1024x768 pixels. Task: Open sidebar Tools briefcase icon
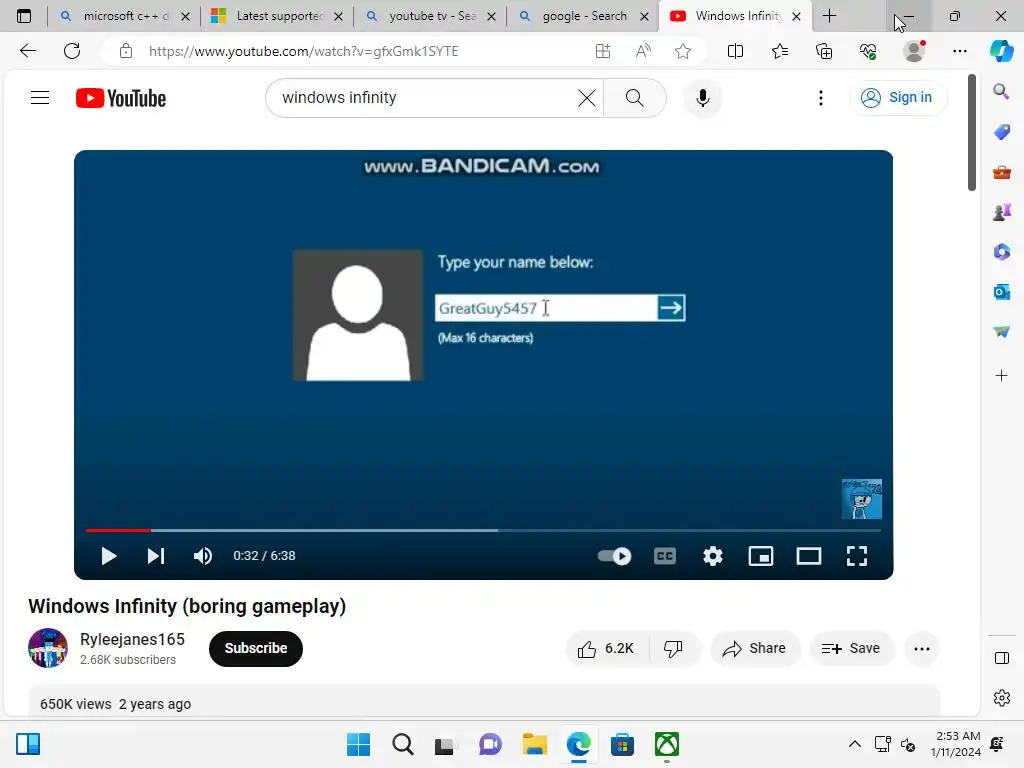tap(1002, 172)
